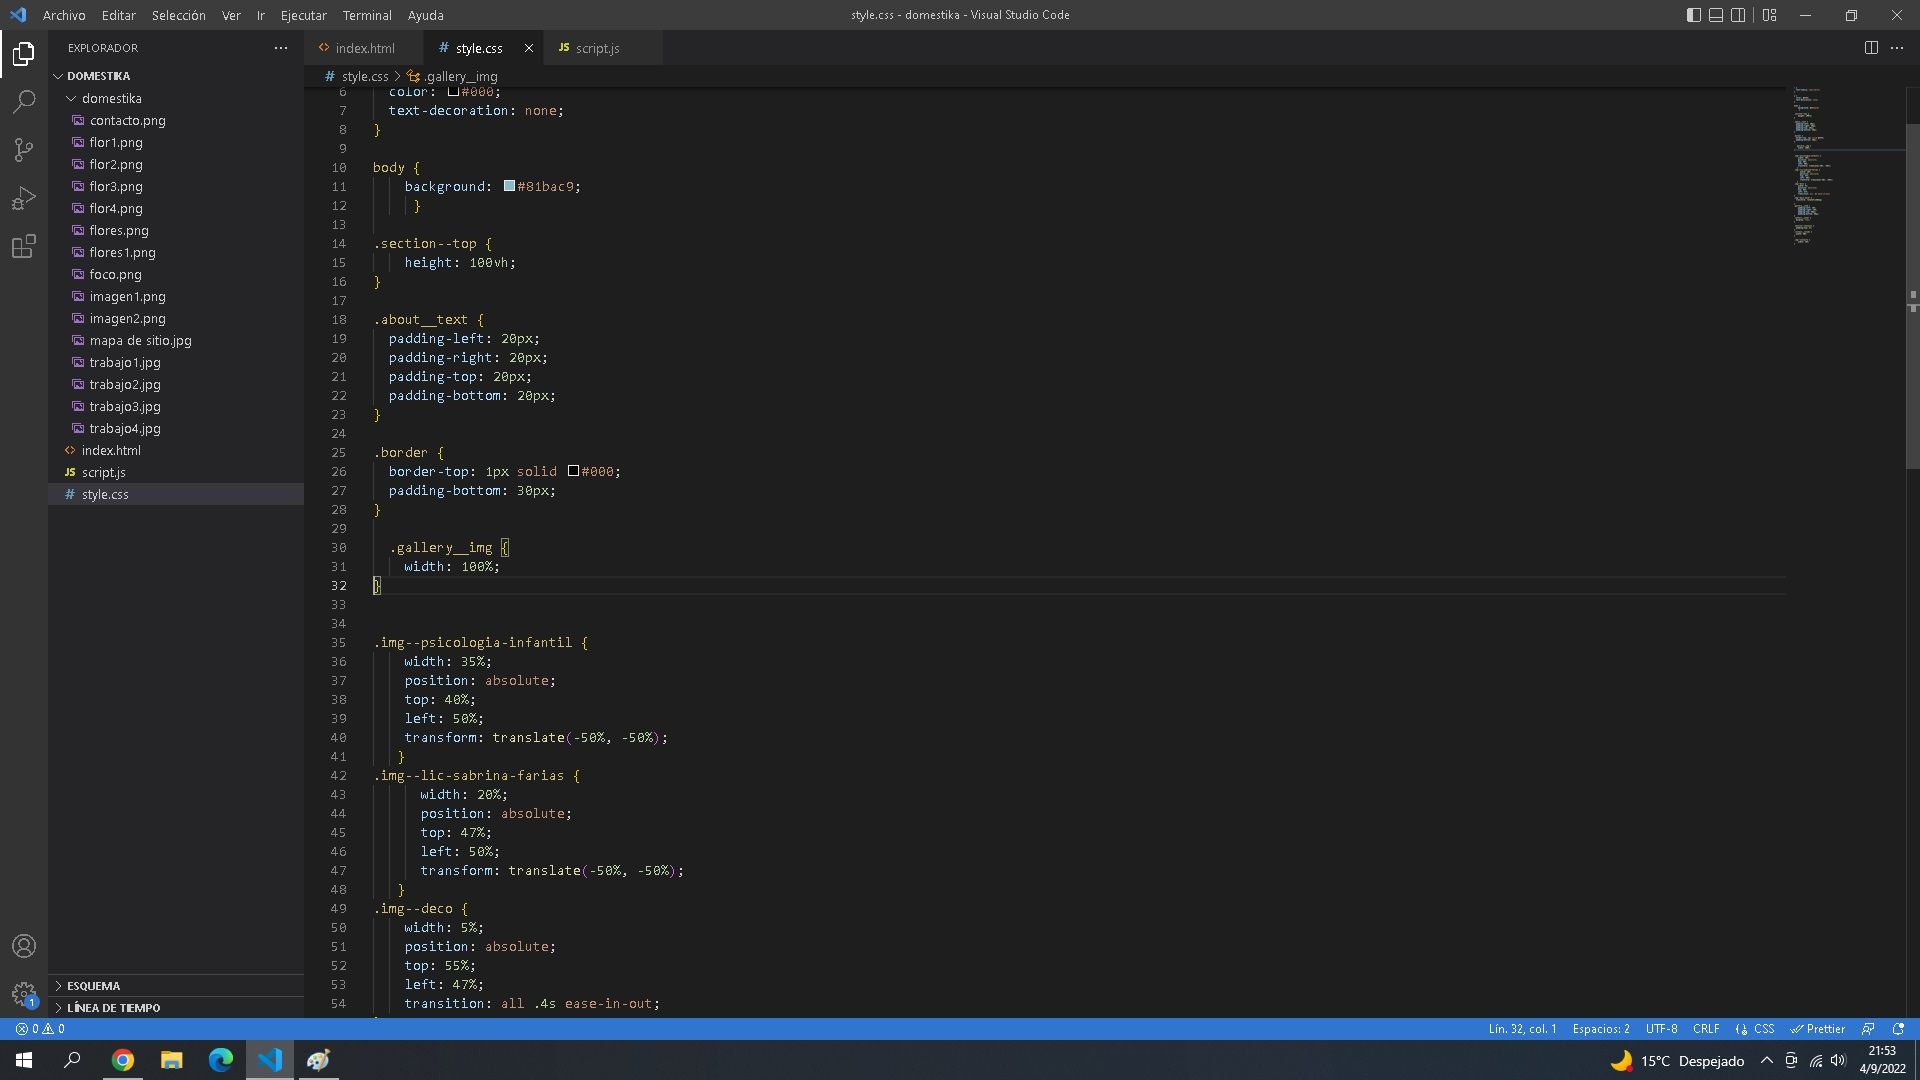The width and height of the screenshot is (1920, 1080).
Task: Open the Terminal menu
Action: click(366, 15)
